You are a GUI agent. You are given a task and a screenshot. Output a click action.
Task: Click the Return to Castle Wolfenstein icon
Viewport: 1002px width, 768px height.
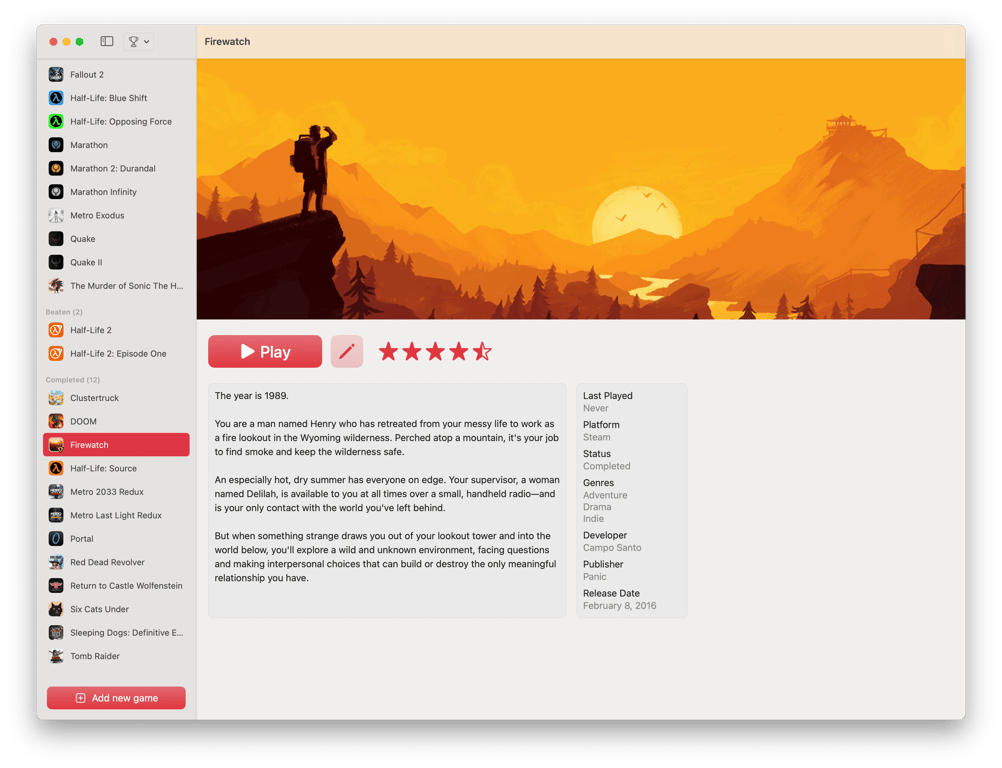point(56,586)
